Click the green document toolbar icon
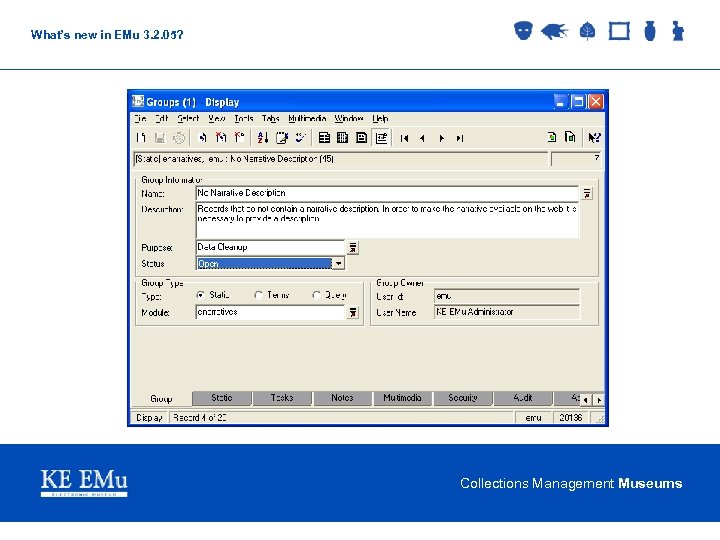Screen dimensions: 720x540 pos(552,137)
